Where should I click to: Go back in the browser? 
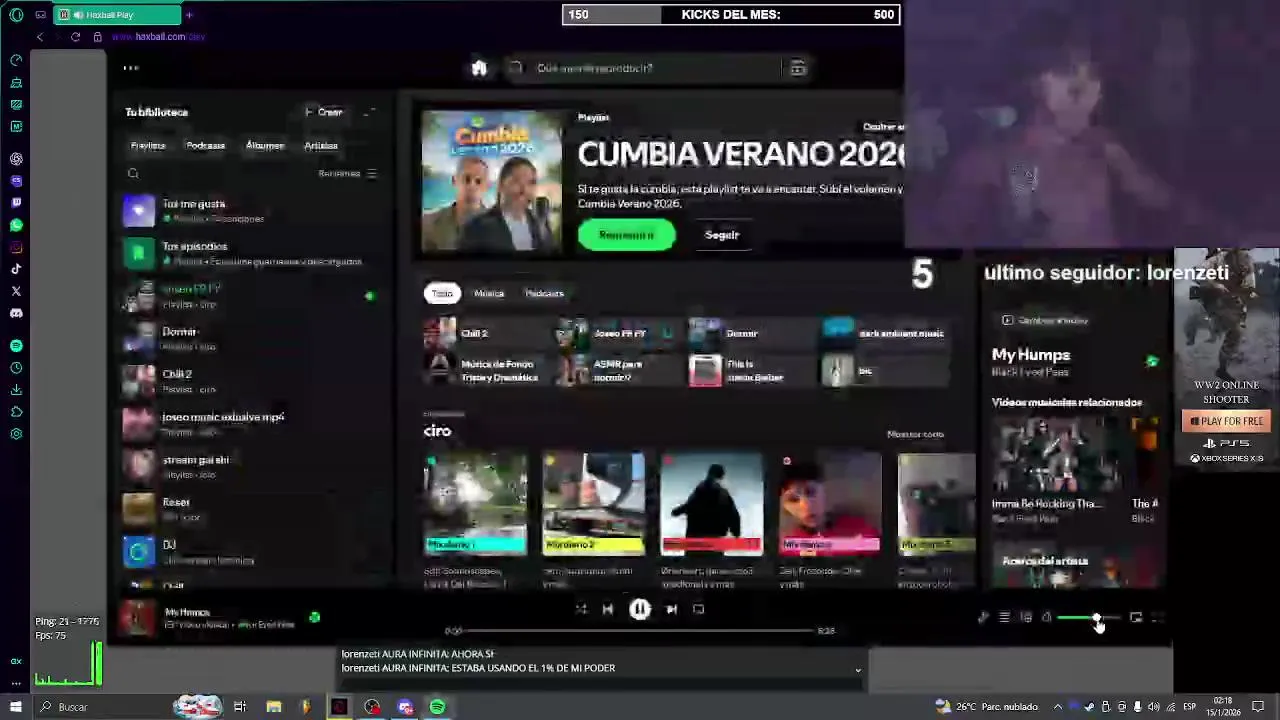click(x=40, y=37)
